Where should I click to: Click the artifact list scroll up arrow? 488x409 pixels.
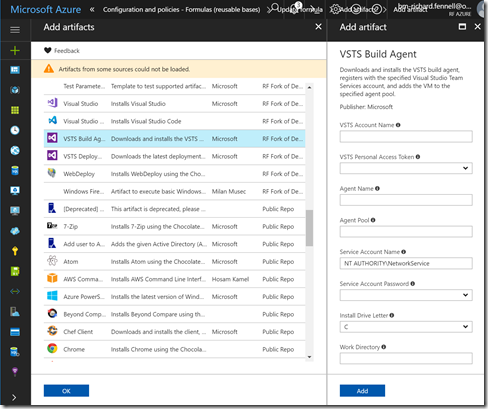(x=309, y=87)
